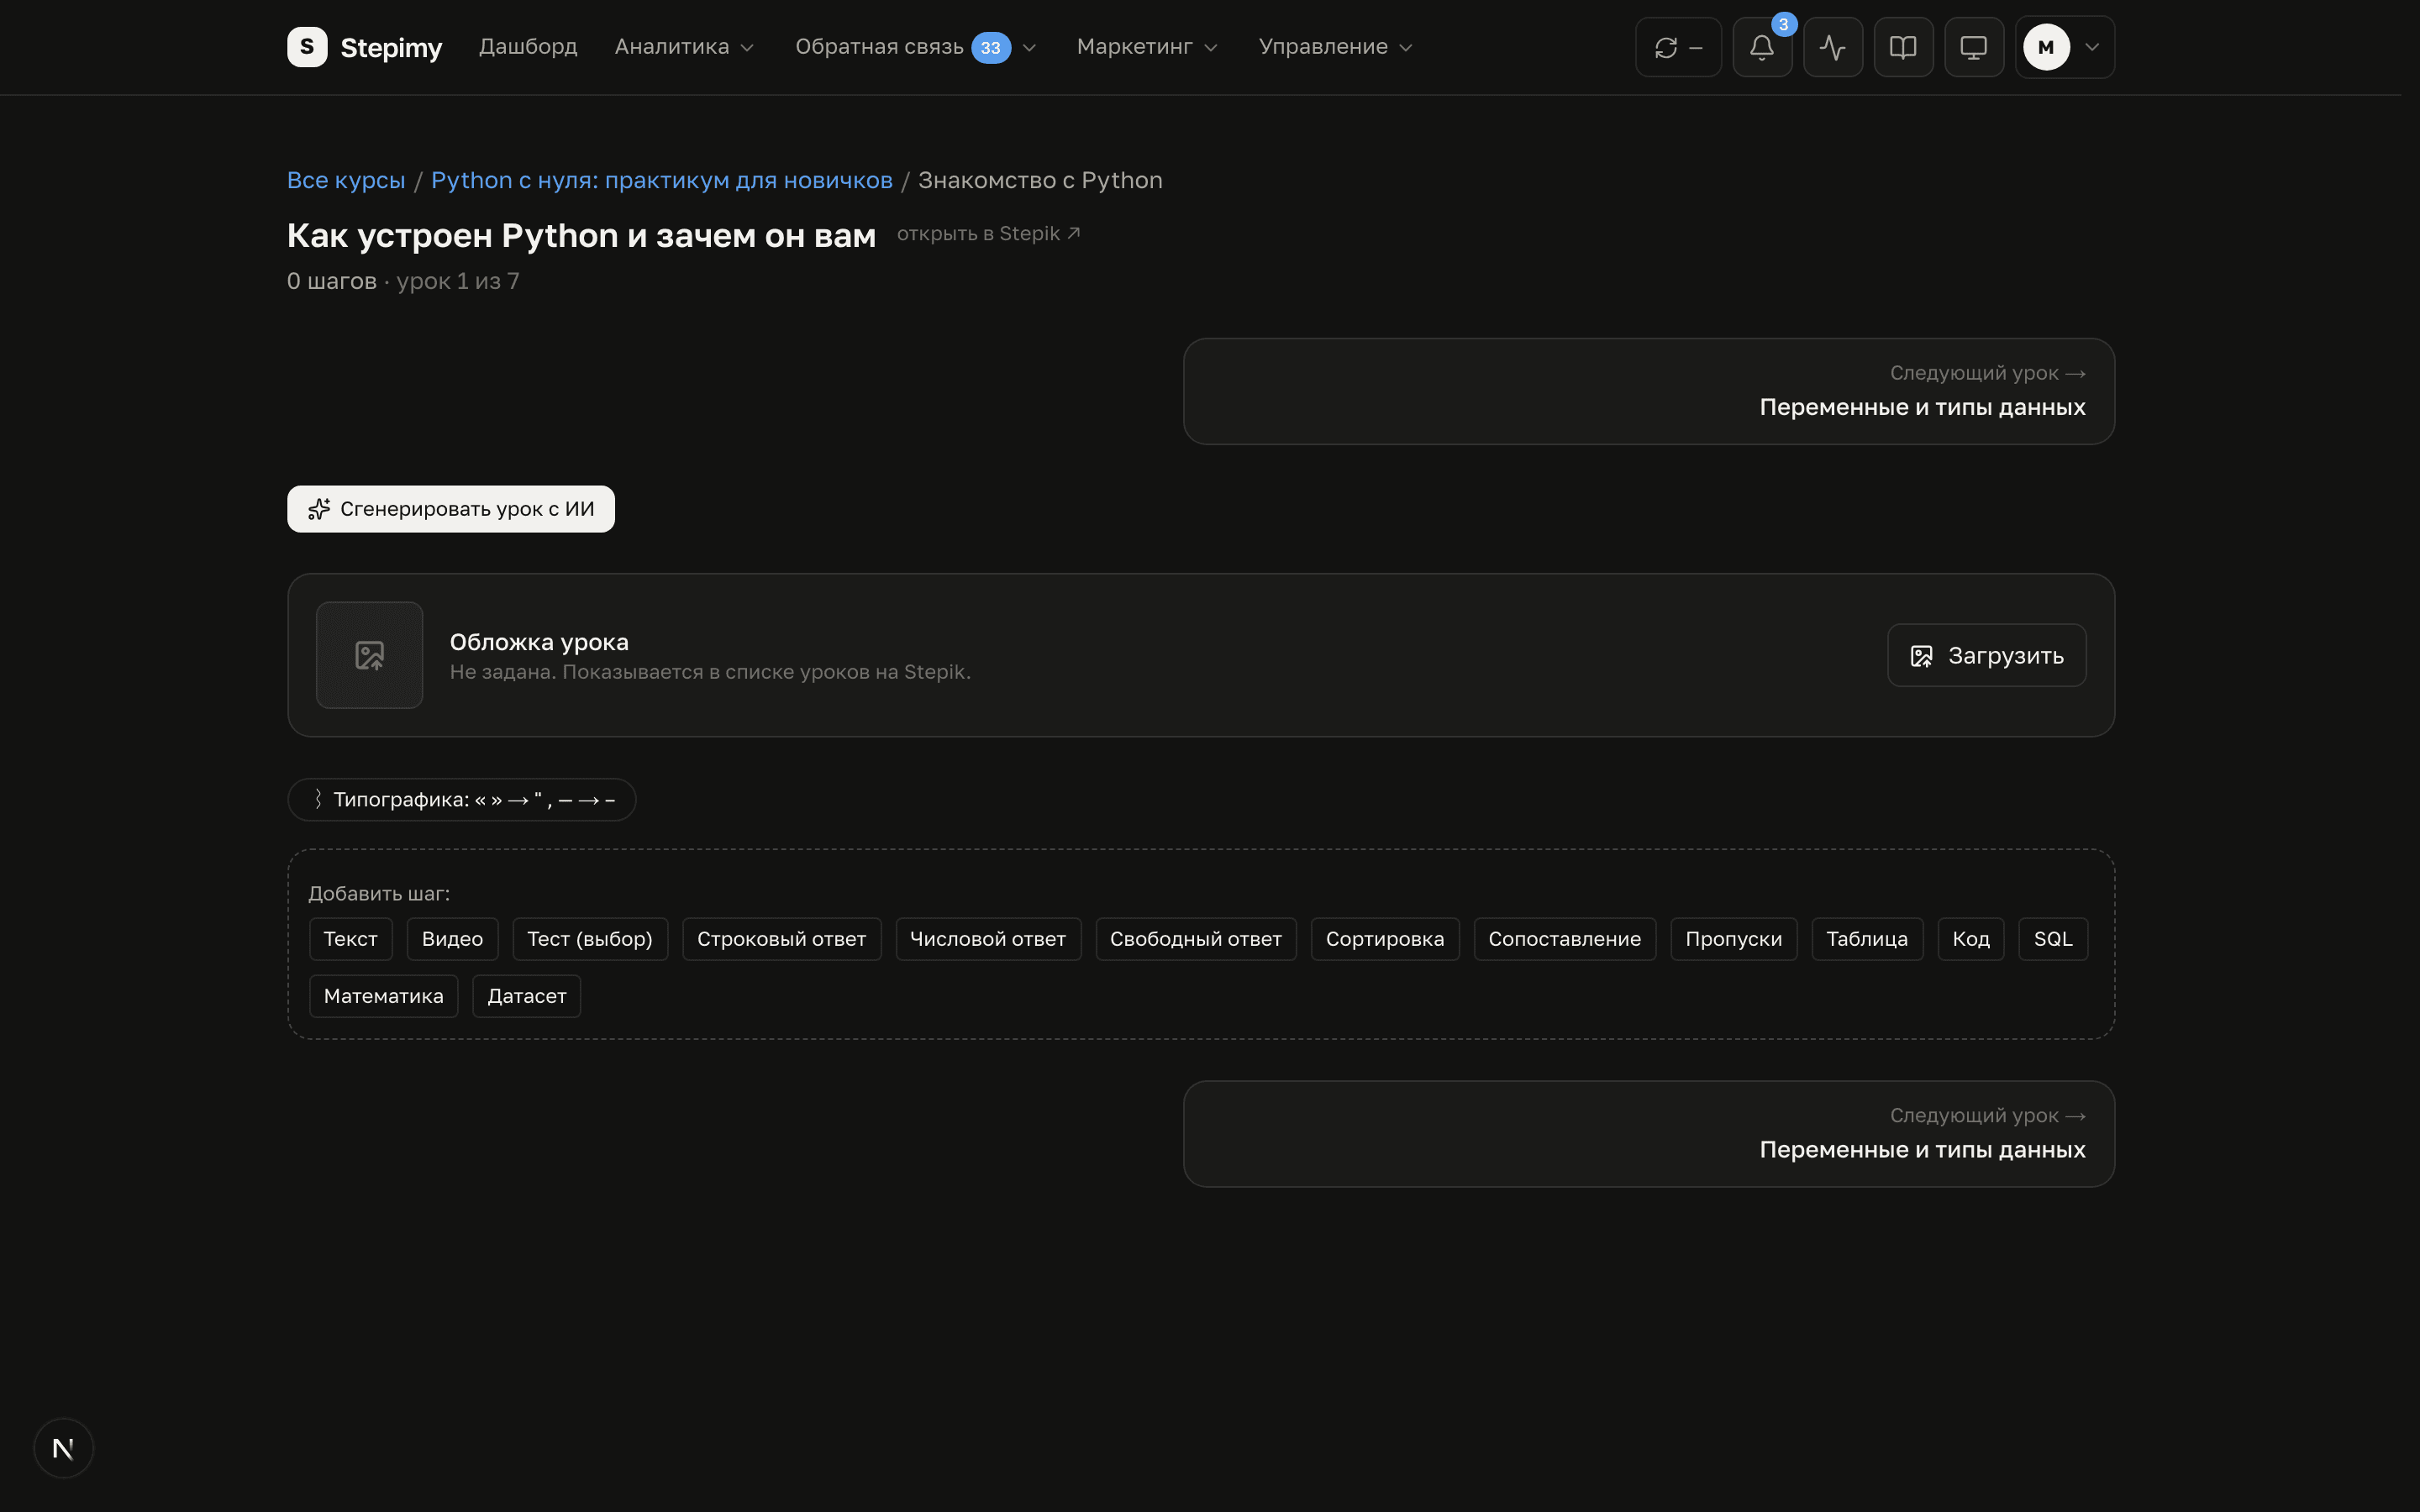Add a Текст step
2420x1512 pixels.
pyautogui.click(x=350, y=938)
